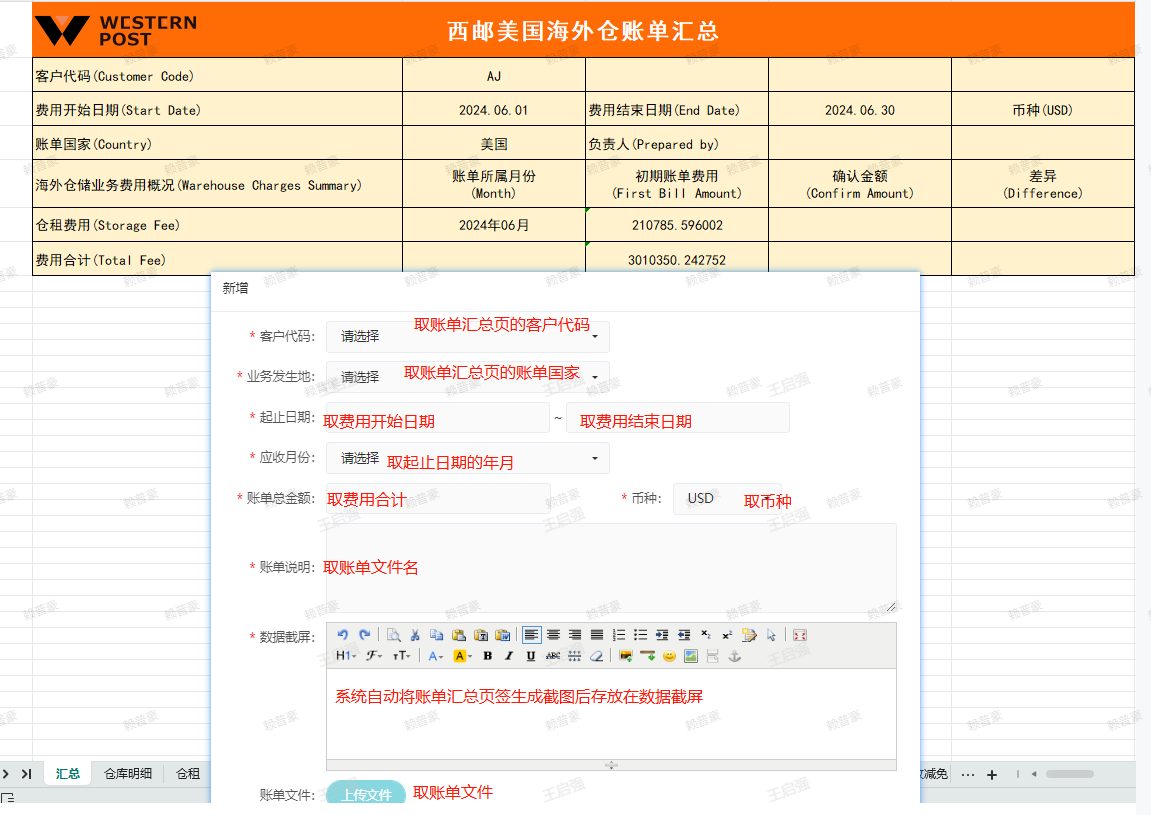Focus the 账单总金额 input field

(436, 499)
